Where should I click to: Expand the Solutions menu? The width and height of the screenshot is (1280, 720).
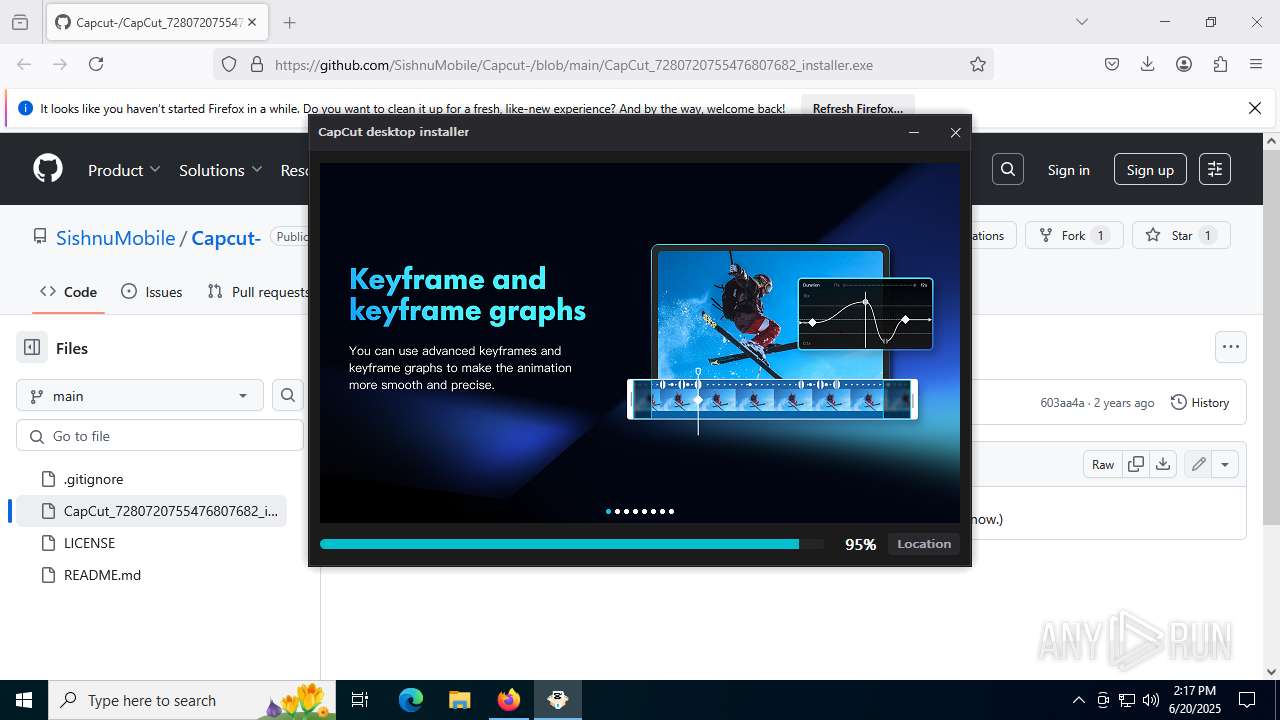tap(220, 170)
